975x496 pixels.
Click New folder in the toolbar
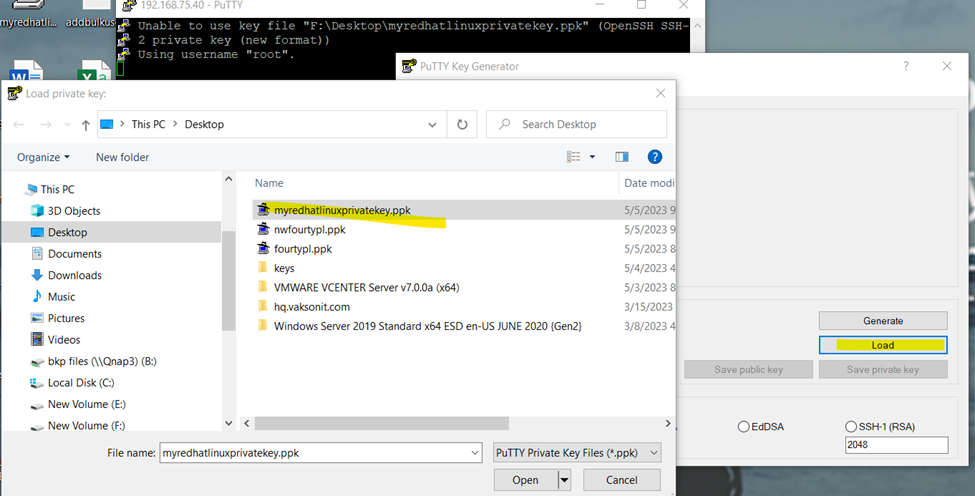122,157
